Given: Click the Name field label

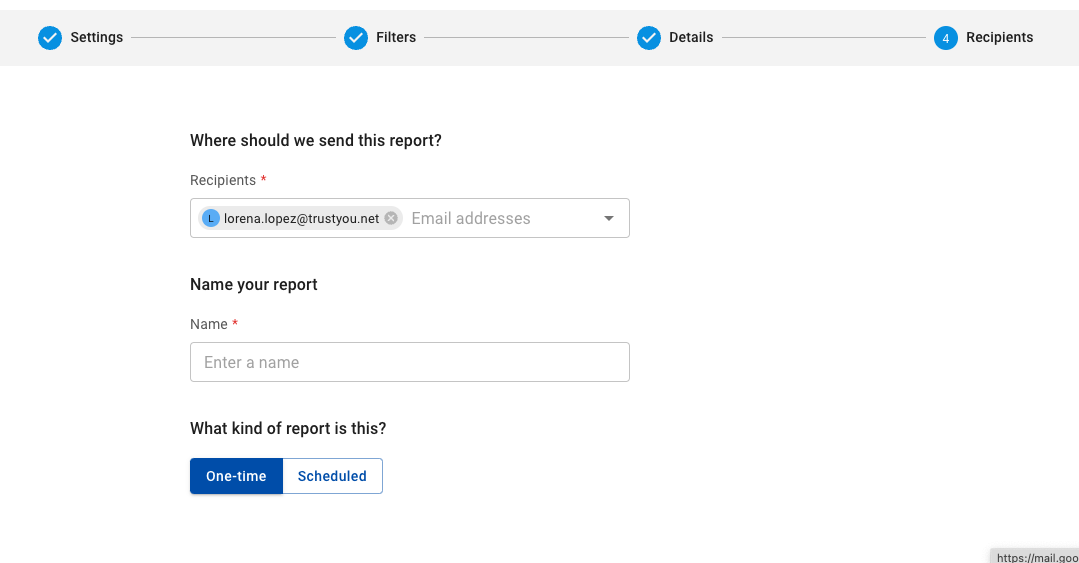Looking at the screenshot, I should pyautogui.click(x=209, y=324).
